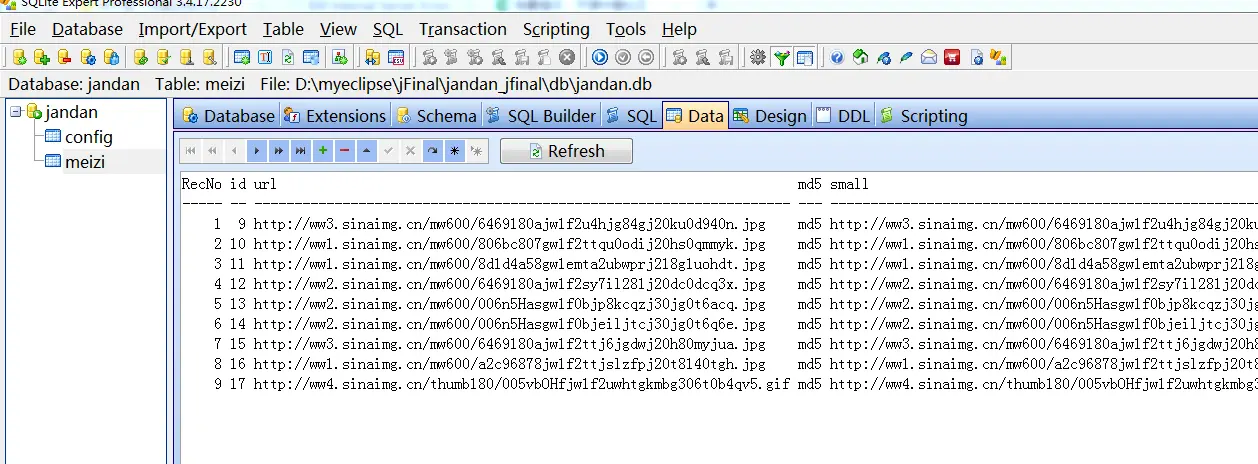The width and height of the screenshot is (1258, 464).
Task: Click url of record with id 9
Action: pyautogui.click(x=509, y=224)
